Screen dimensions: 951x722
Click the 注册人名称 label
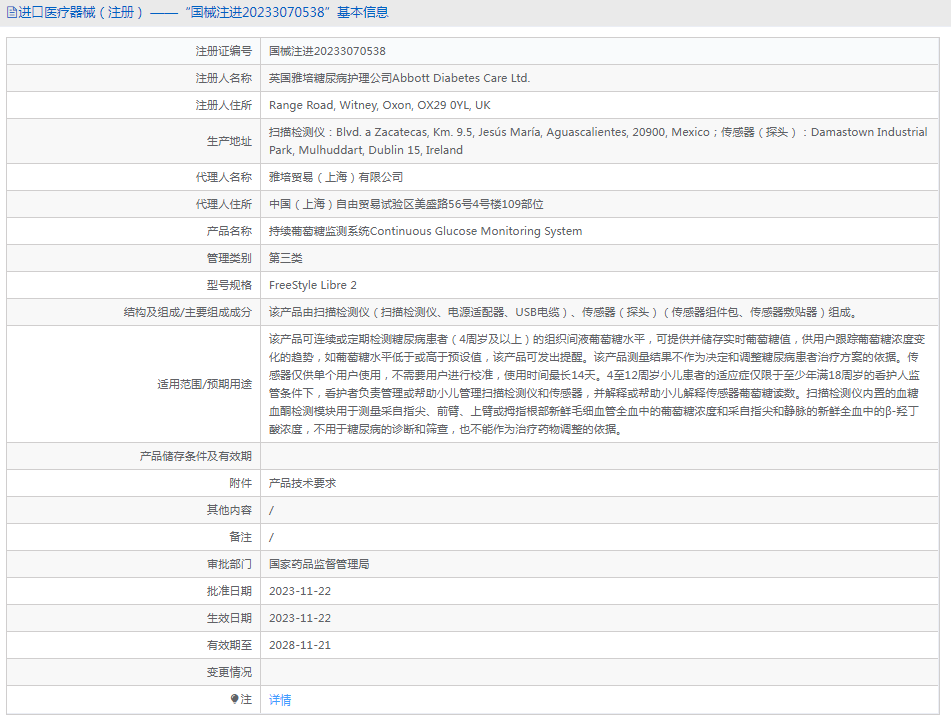[x=223, y=78]
